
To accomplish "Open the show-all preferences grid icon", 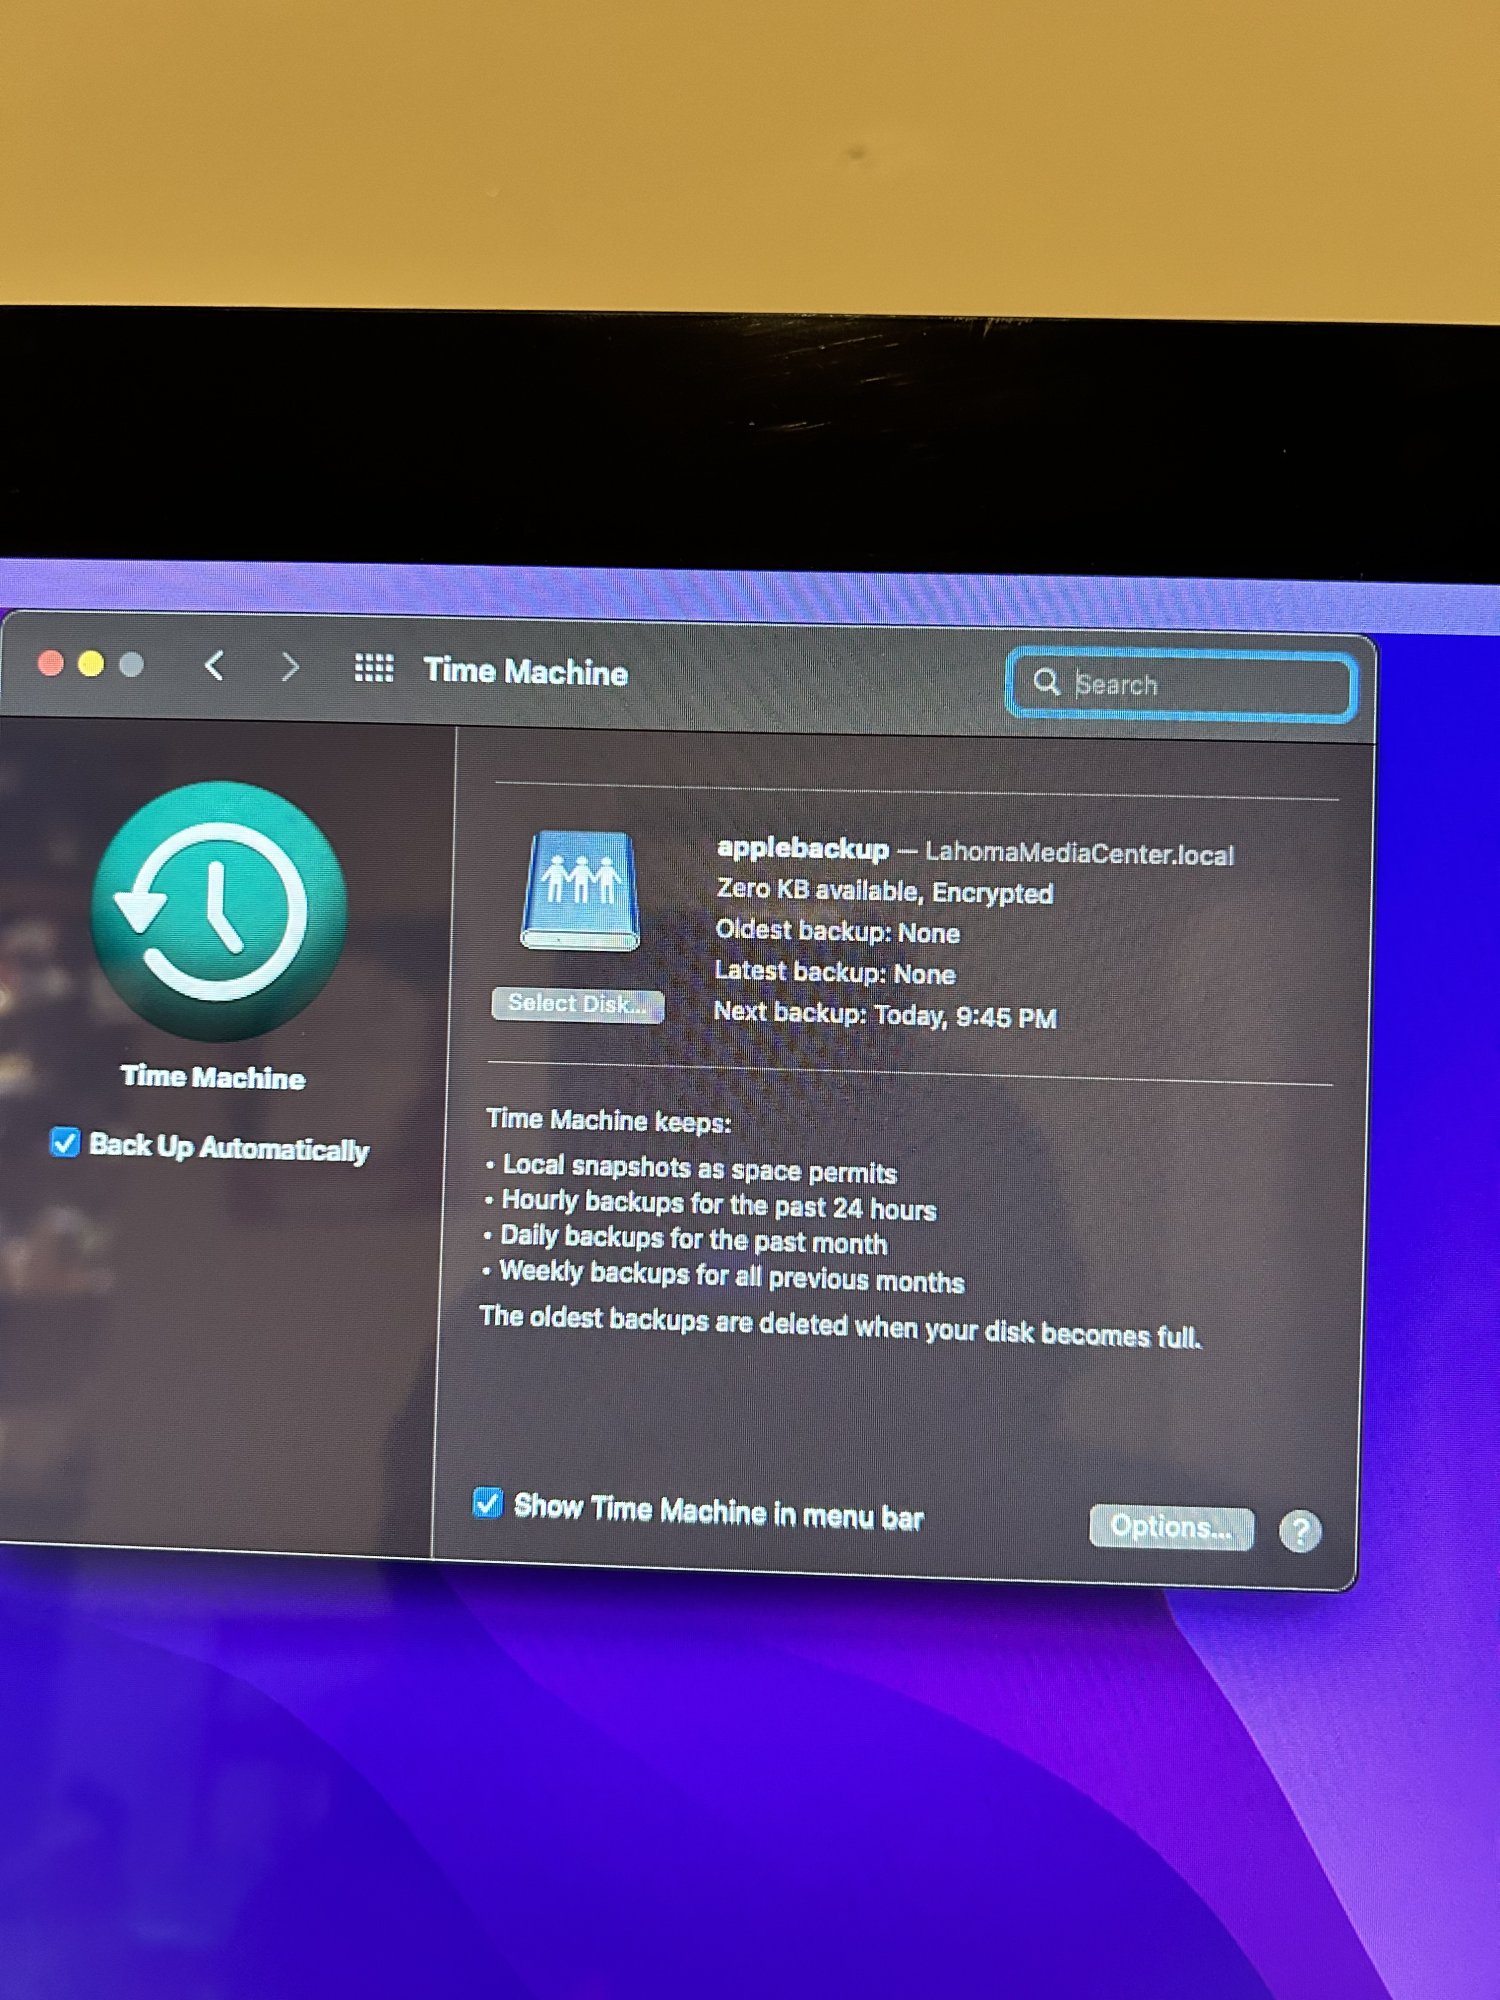I will click(x=374, y=668).
